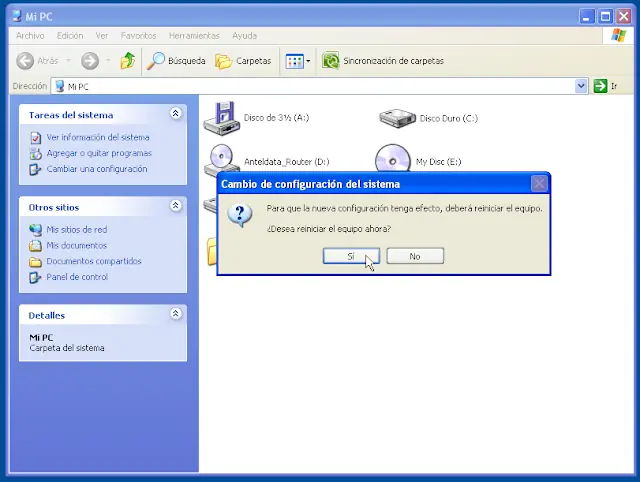Expand the views dropdown arrow
The height and width of the screenshot is (482, 640).
(308, 61)
